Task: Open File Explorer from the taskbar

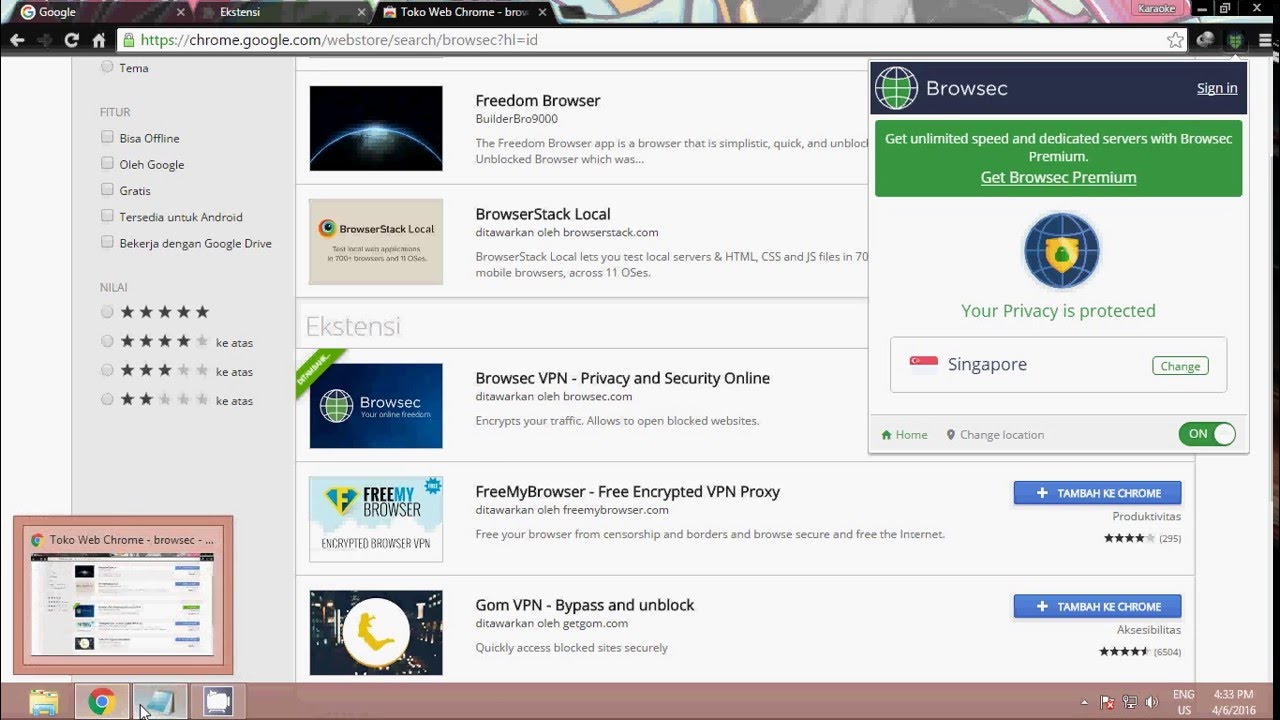Action: [x=44, y=702]
